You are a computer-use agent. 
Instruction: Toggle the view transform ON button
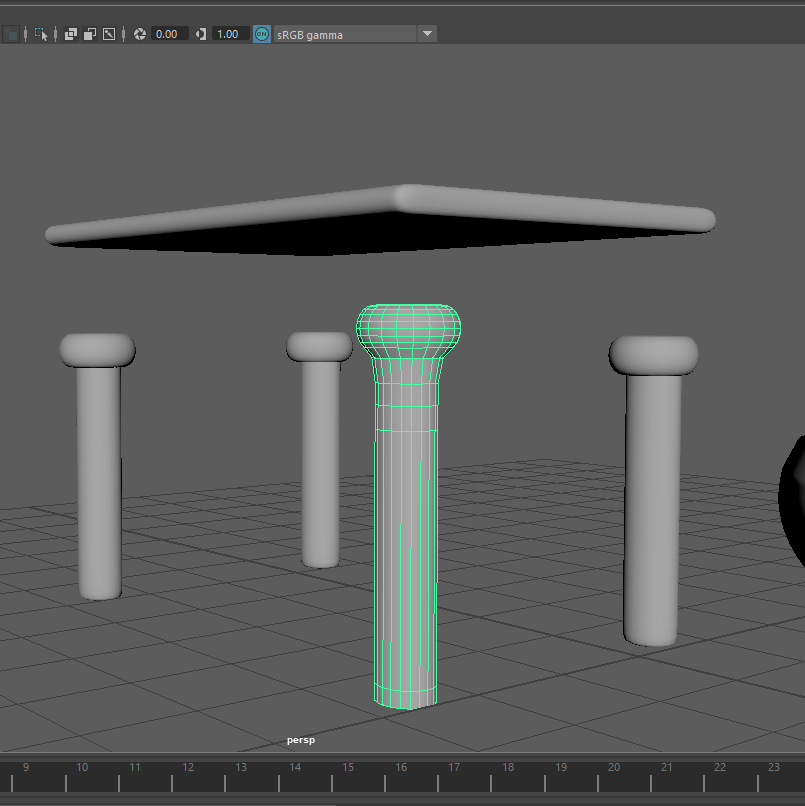[262, 34]
